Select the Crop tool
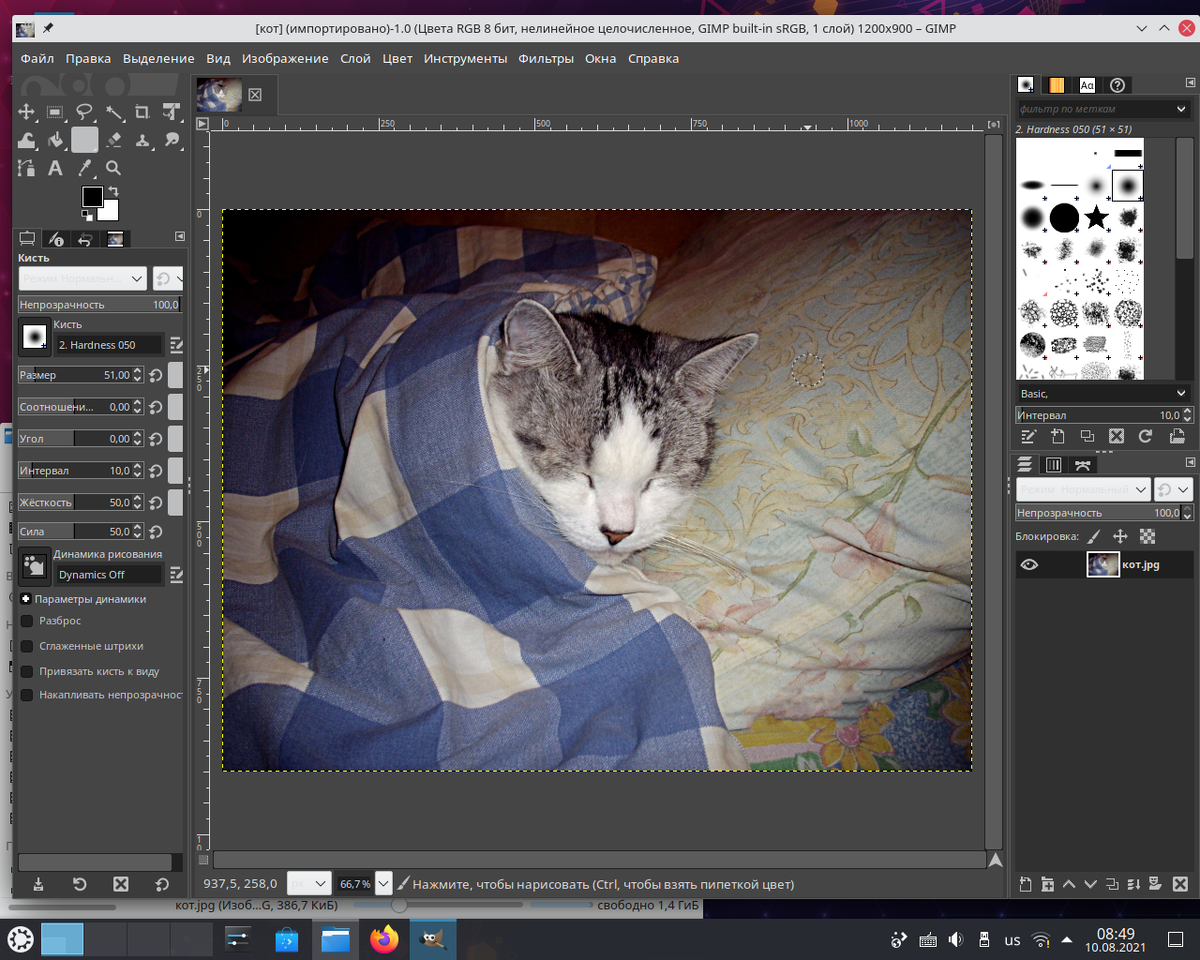The height and width of the screenshot is (960, 1200). pyautogui.click(x=143, y=112)
